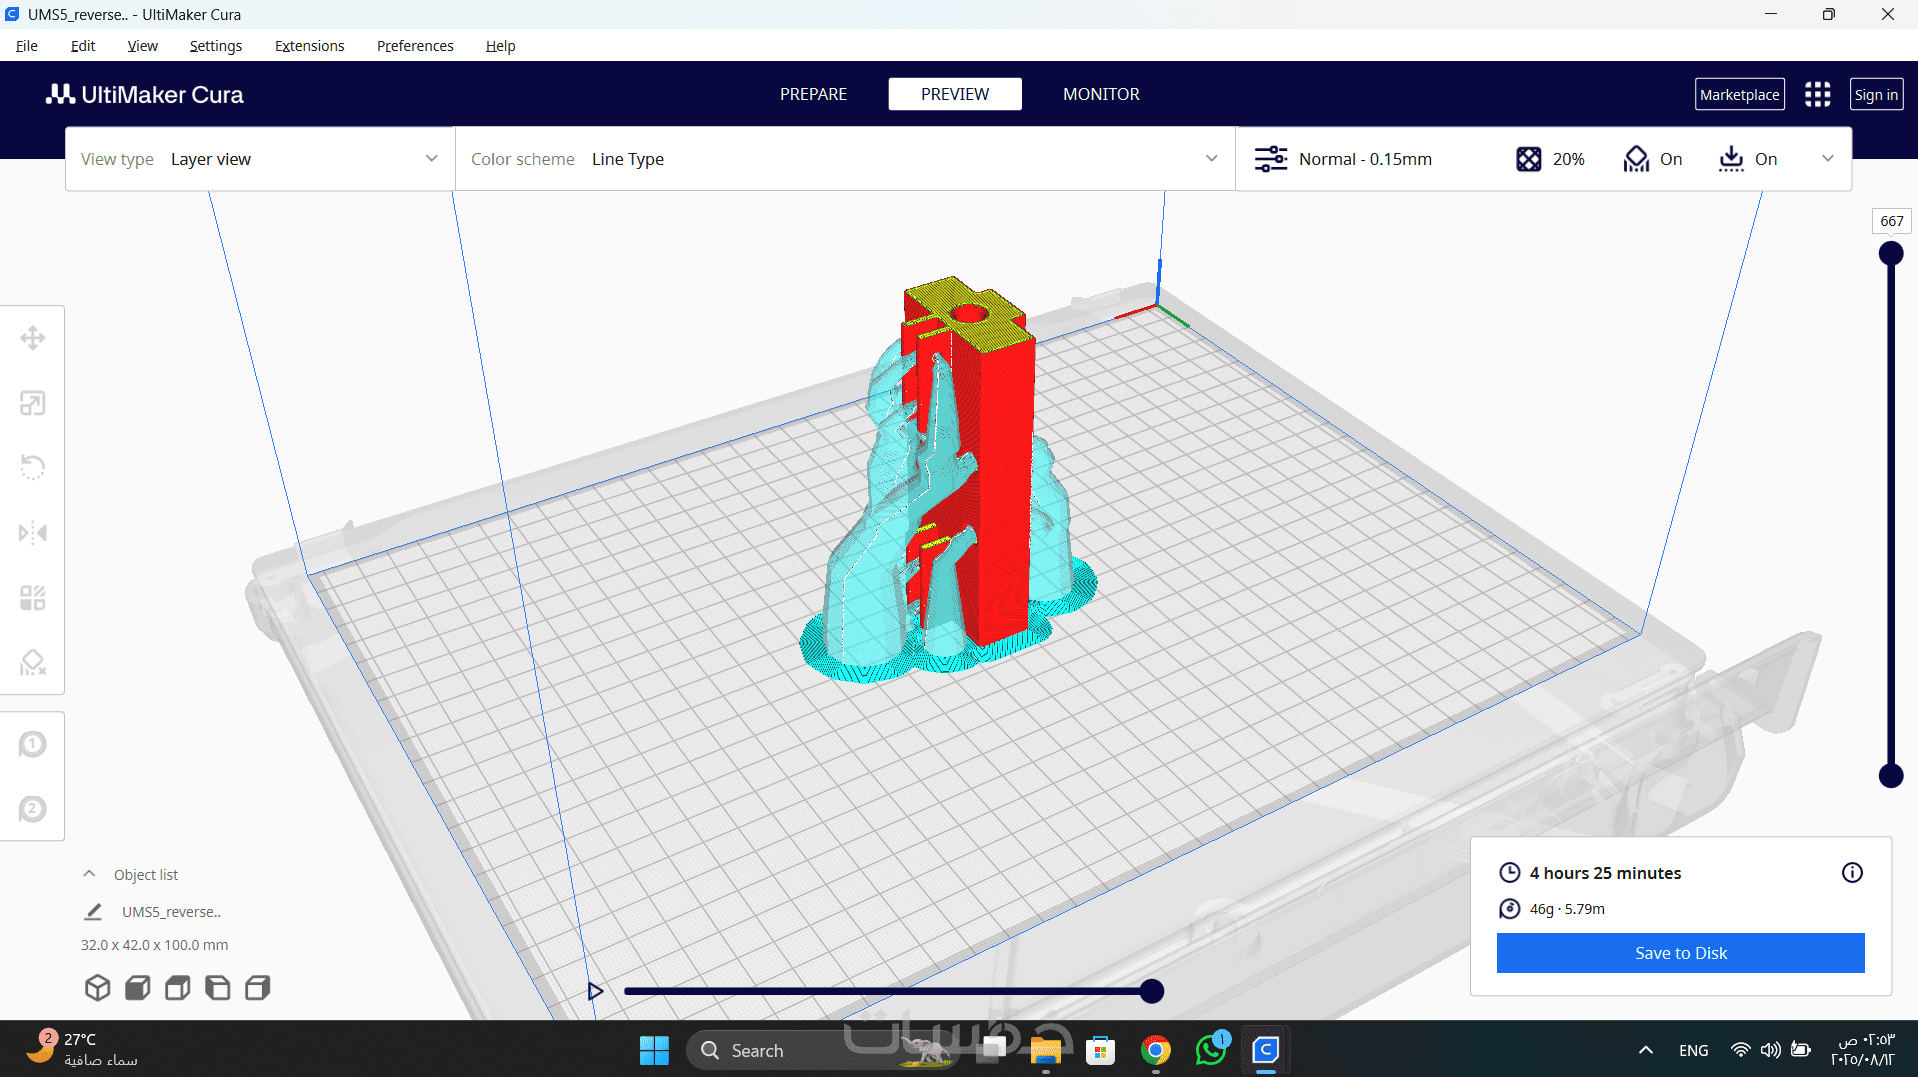Viewport: 1918px width, 1077px height.
Task: Switch to top view cube icon
Action: (177, 988)
